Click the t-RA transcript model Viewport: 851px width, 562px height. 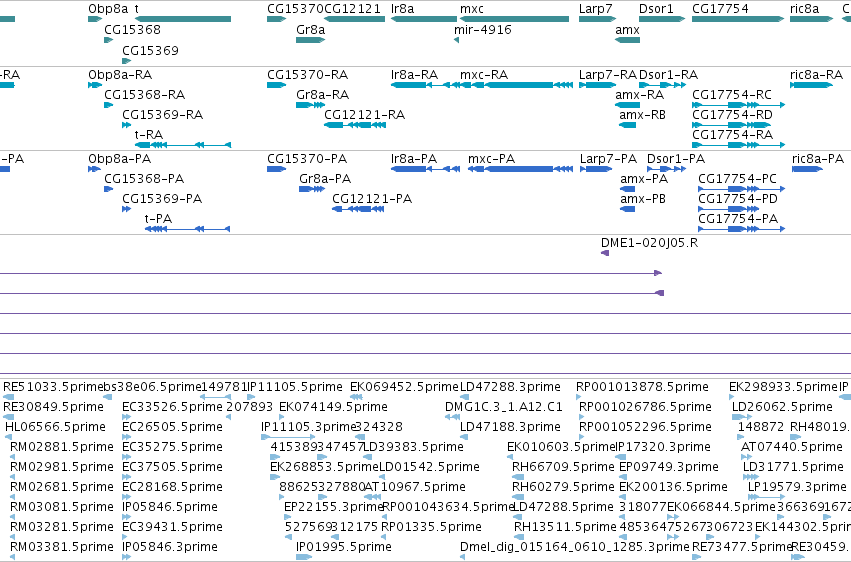[x=183, y=145]
